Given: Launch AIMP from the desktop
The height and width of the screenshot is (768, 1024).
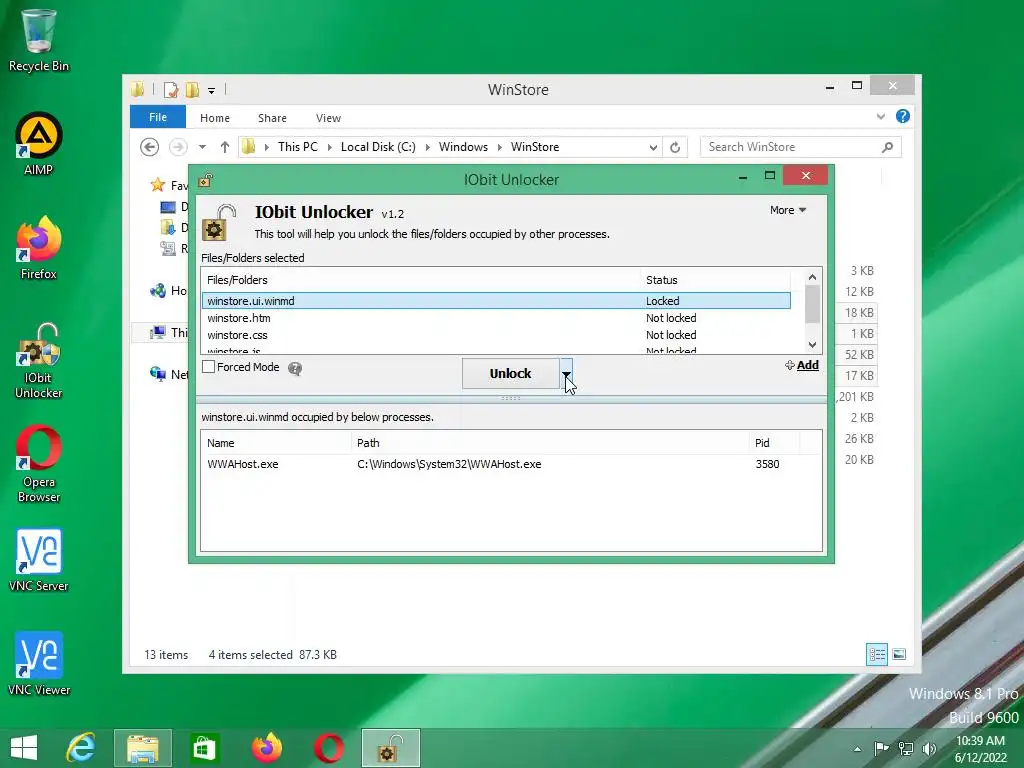Looking at the screenshot, I should click(x=39, y=144).
